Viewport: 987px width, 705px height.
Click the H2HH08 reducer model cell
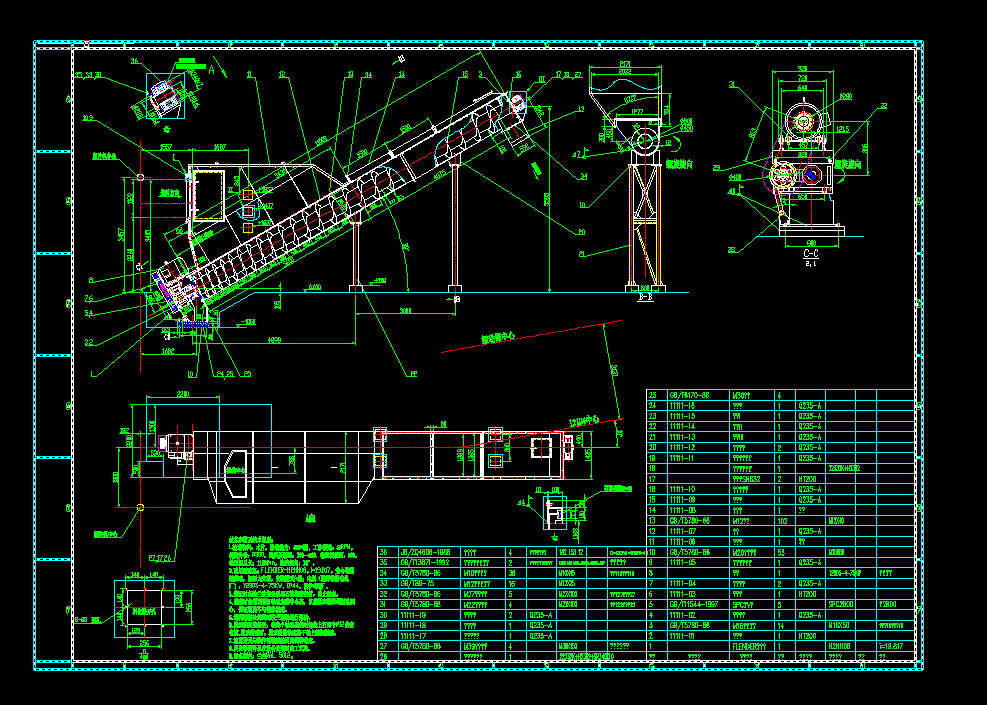841,646
